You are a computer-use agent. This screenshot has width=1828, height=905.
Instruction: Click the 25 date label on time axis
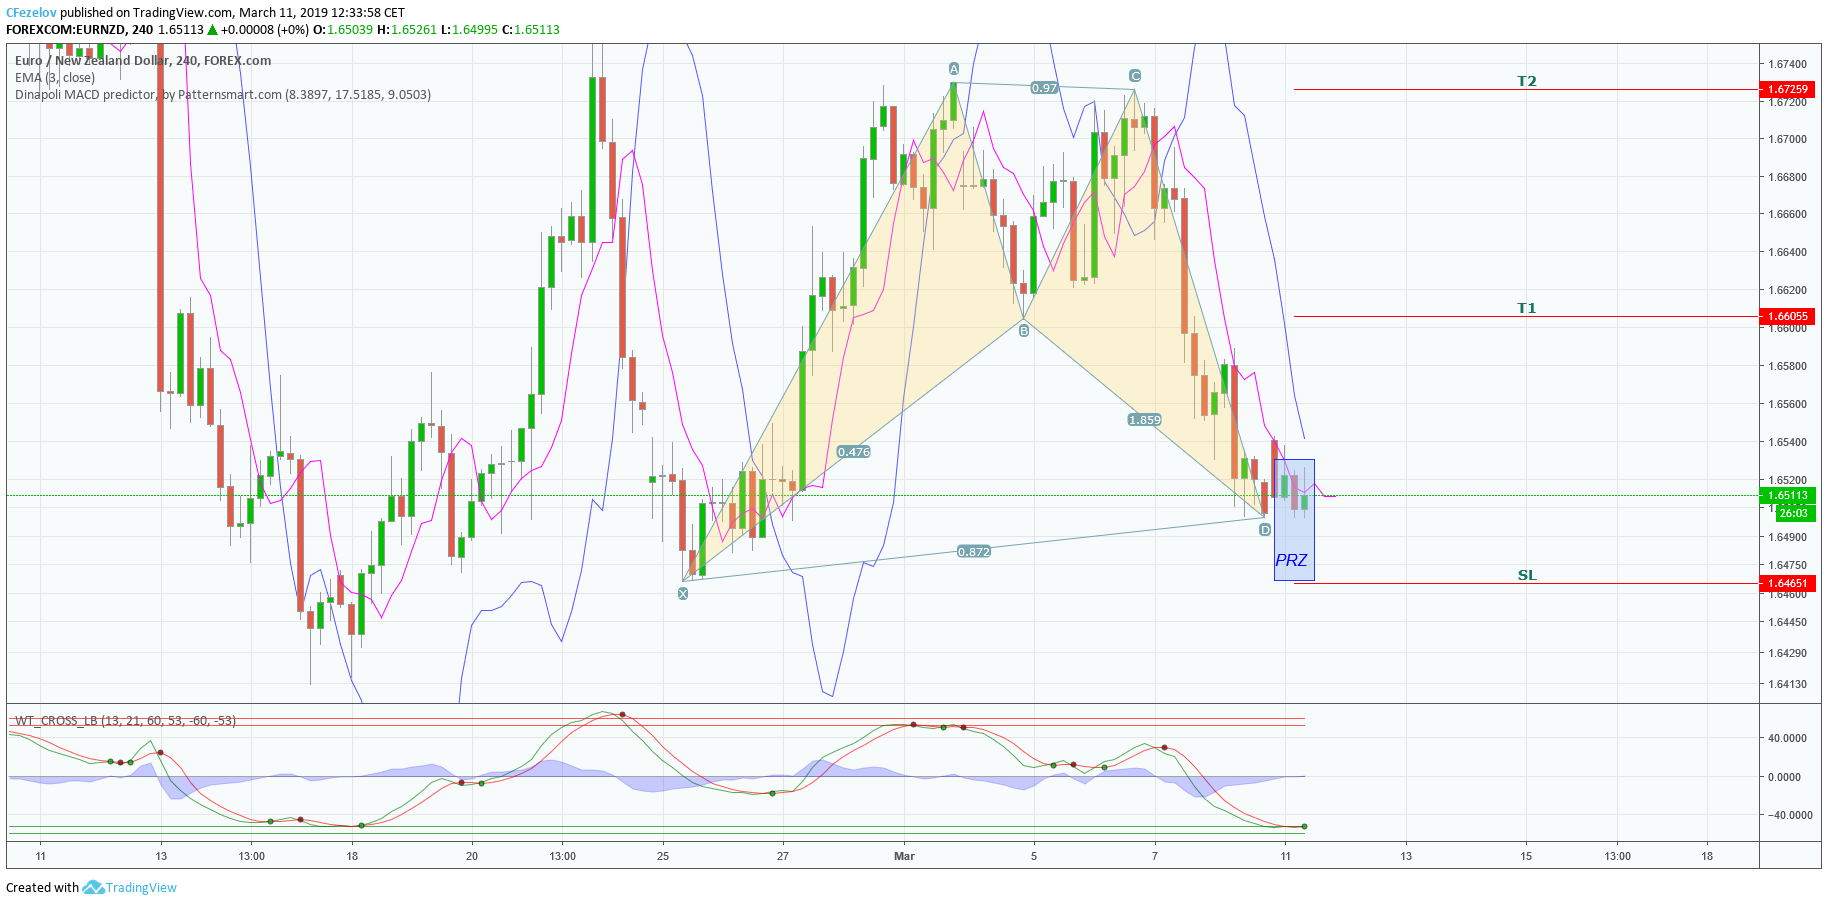[x=663, y=856]
